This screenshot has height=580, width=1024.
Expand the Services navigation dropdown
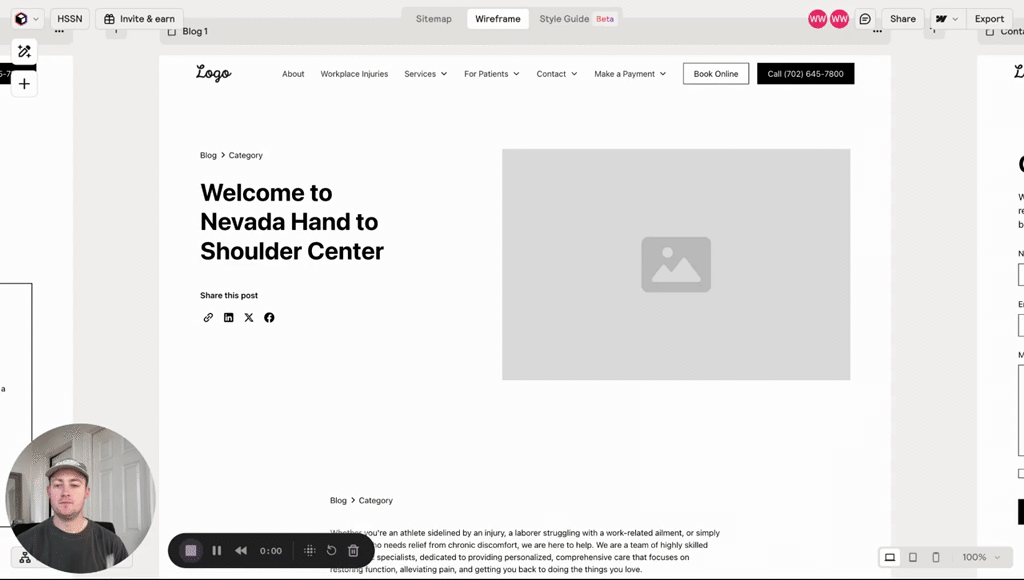(x=425, y=74)
